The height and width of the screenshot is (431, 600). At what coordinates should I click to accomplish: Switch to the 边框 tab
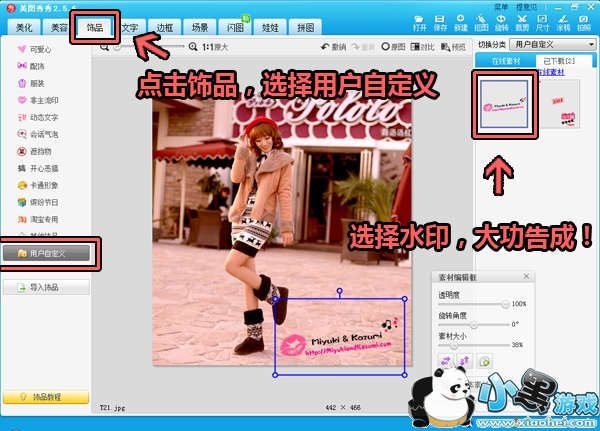click(x=165, y=27)
